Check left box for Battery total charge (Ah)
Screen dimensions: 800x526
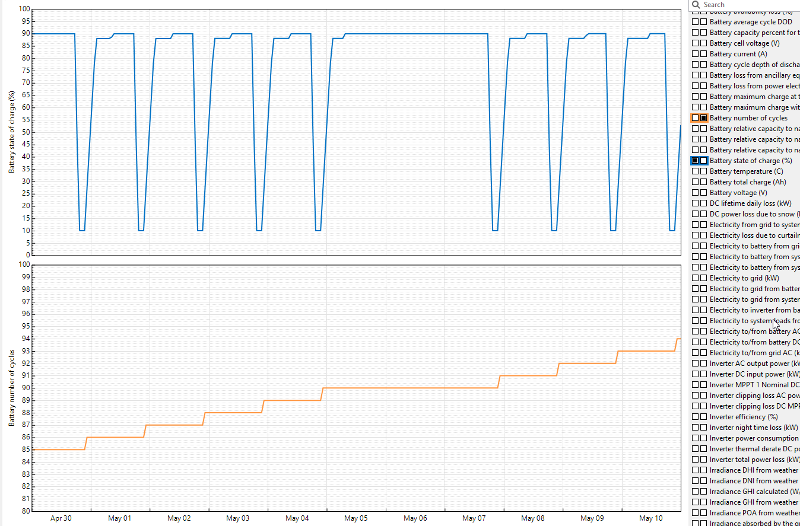695,182
